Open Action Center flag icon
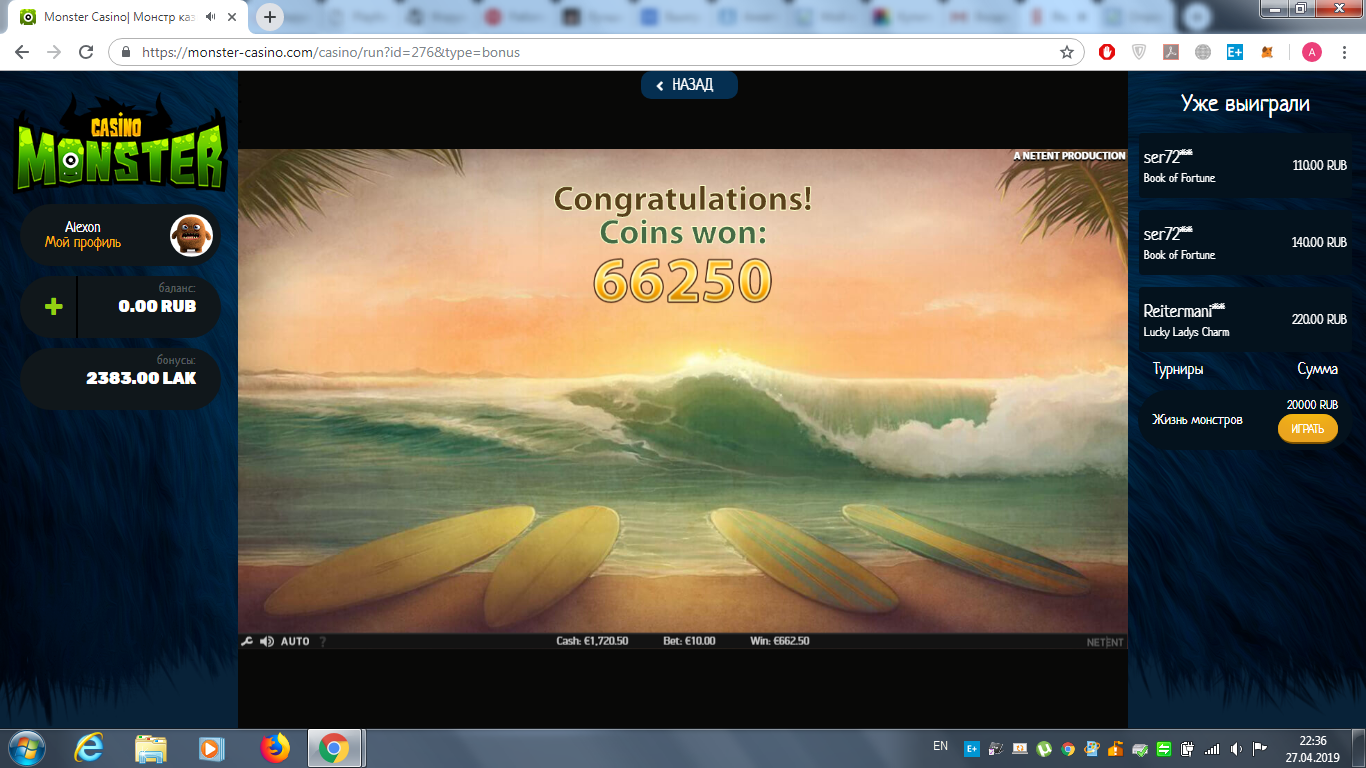 point(1260,748)
